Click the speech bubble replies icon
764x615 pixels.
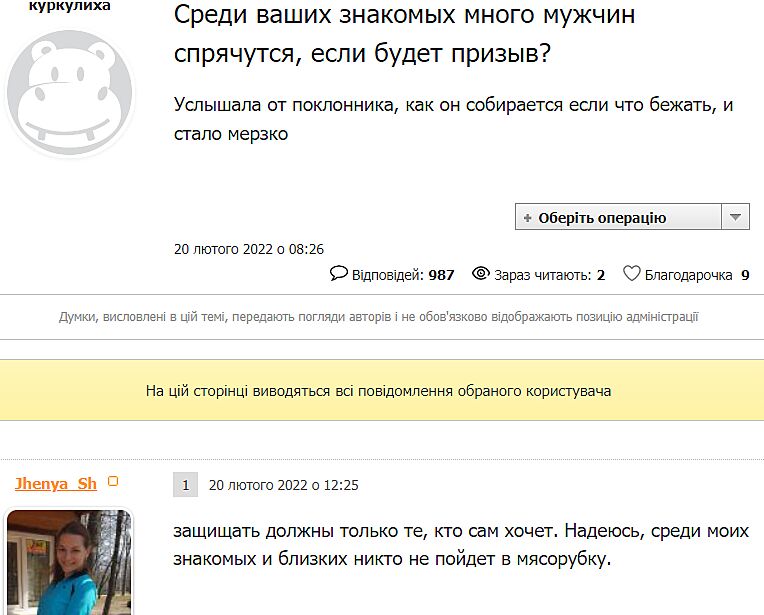[339, 274]
